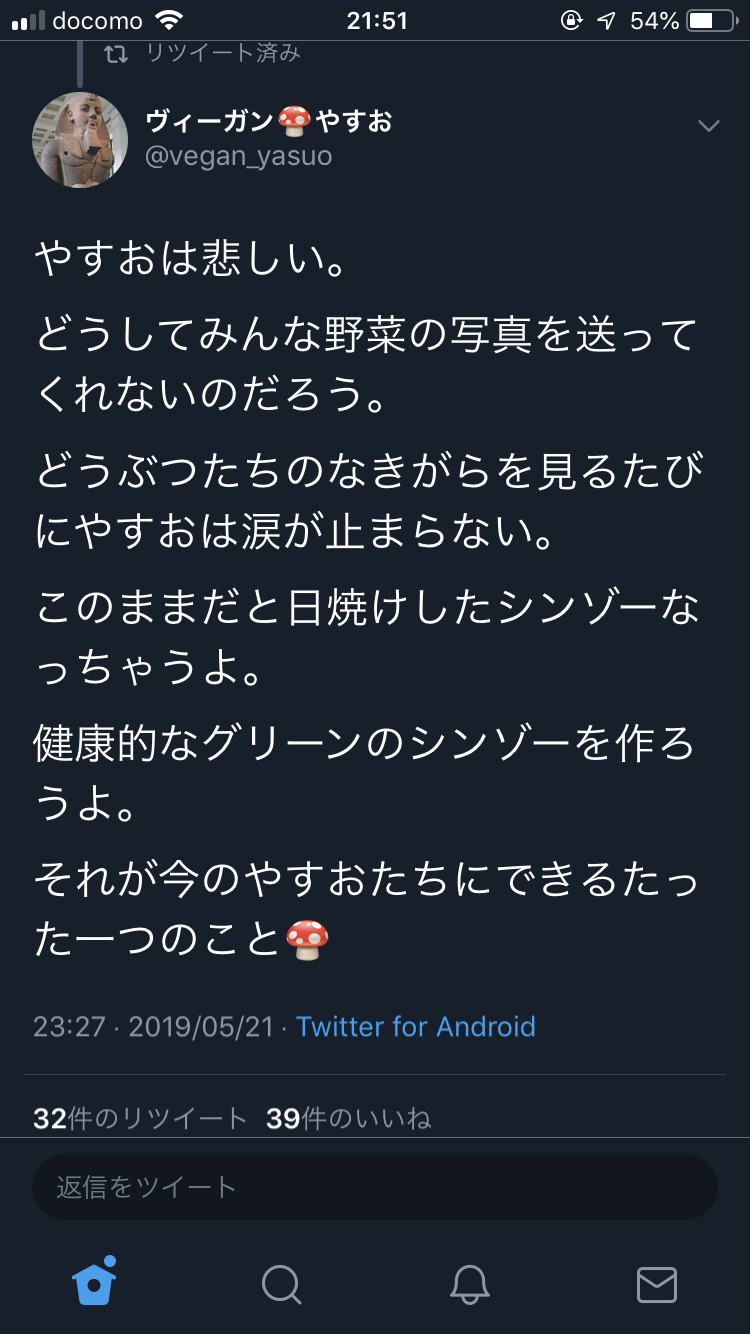The height and width of the screenshot is (1334, 750).
Task: Tap the Wi-Fi icon in status bar
Action: [170, 20]
